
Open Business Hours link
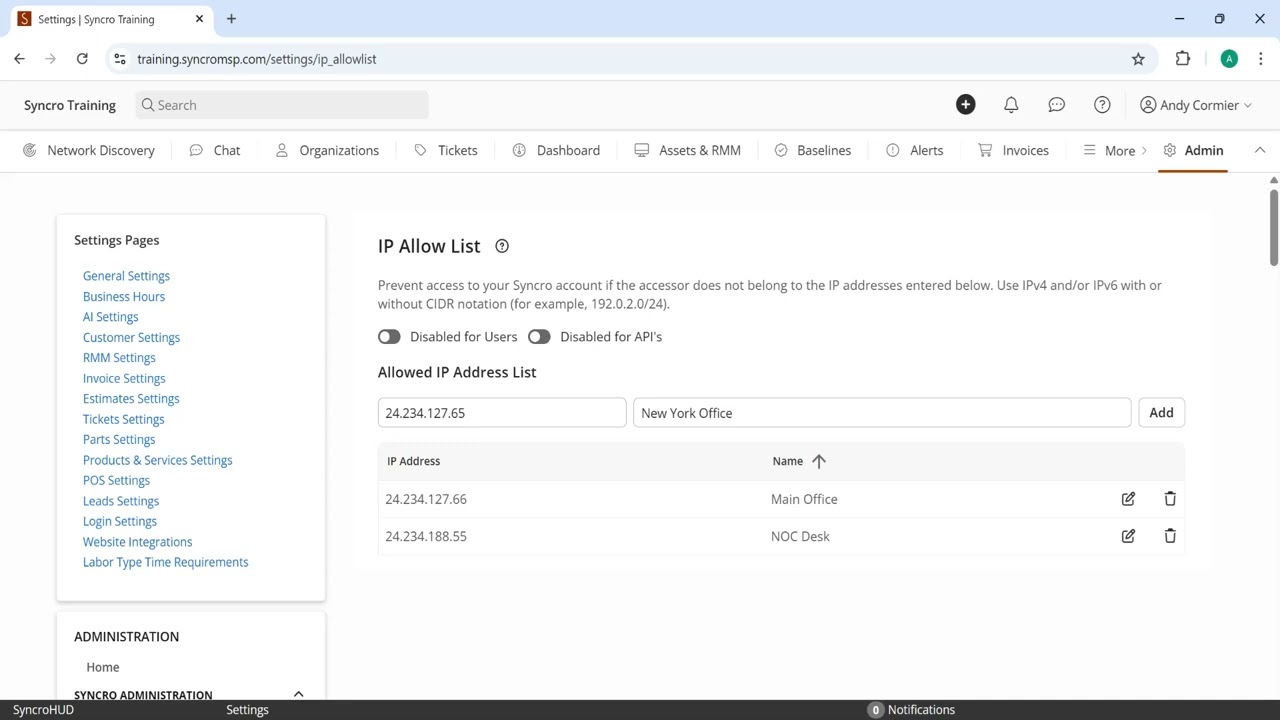pyautogui.click(x=124, y=297)
